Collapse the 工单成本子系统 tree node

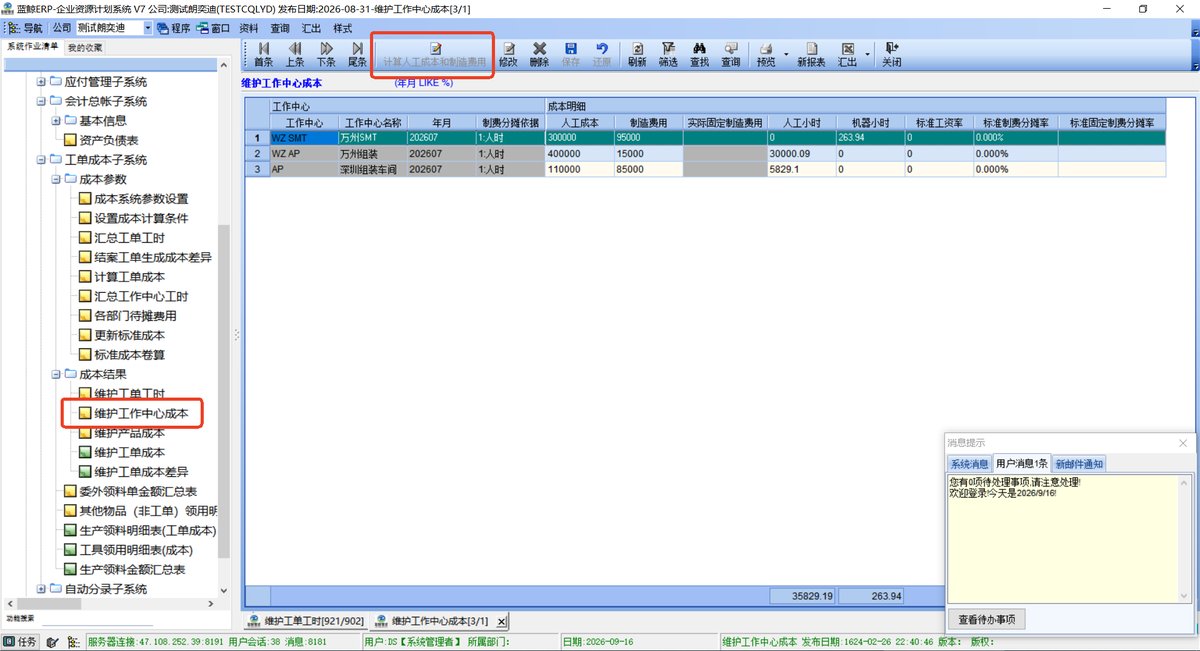coord(41,160)
